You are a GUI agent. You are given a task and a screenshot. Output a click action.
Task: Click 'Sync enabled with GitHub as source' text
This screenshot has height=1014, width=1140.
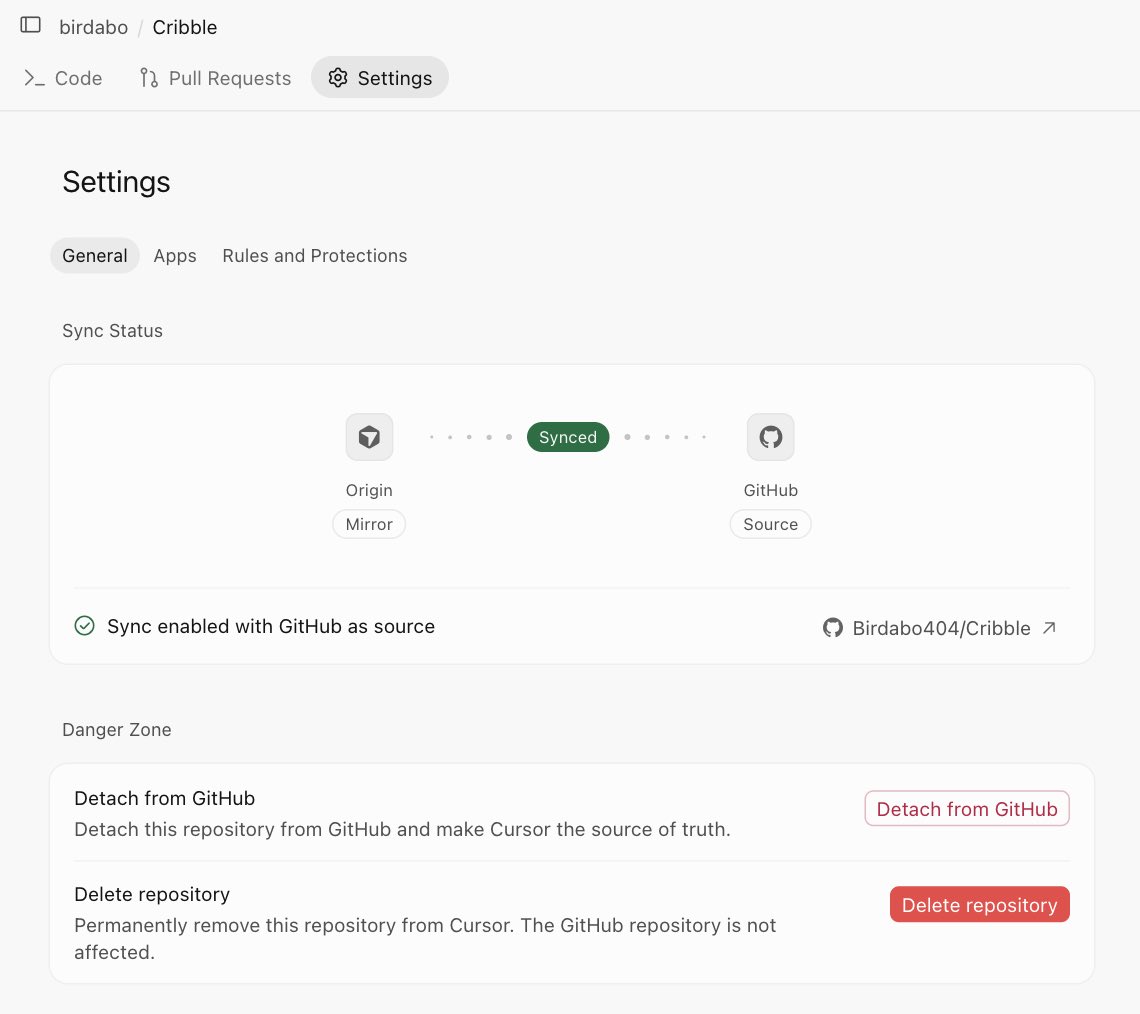pyautogui.click(x=271, y=626)
